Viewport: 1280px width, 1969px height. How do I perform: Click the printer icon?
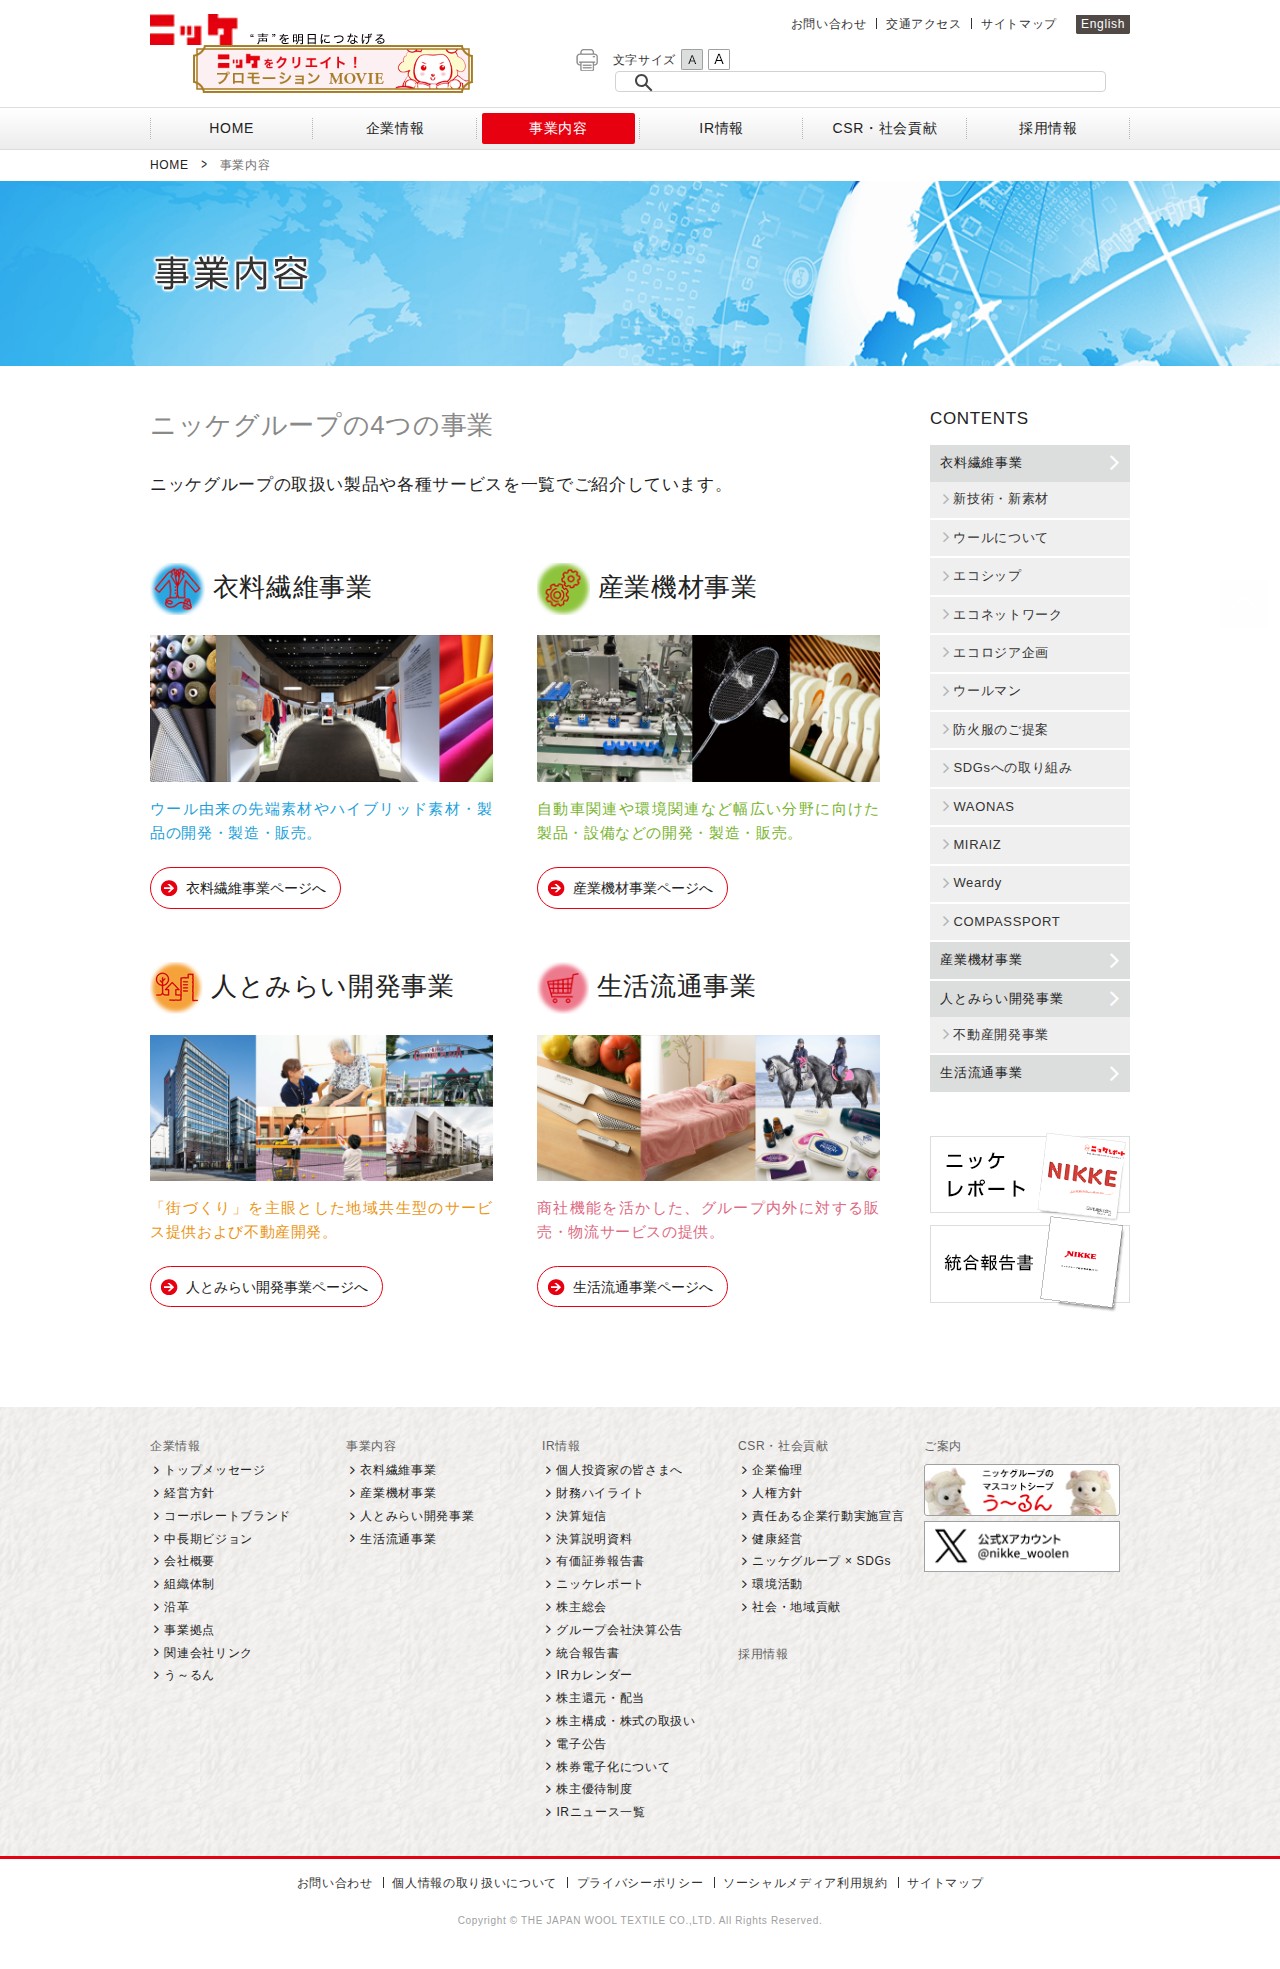click(587, 60)
